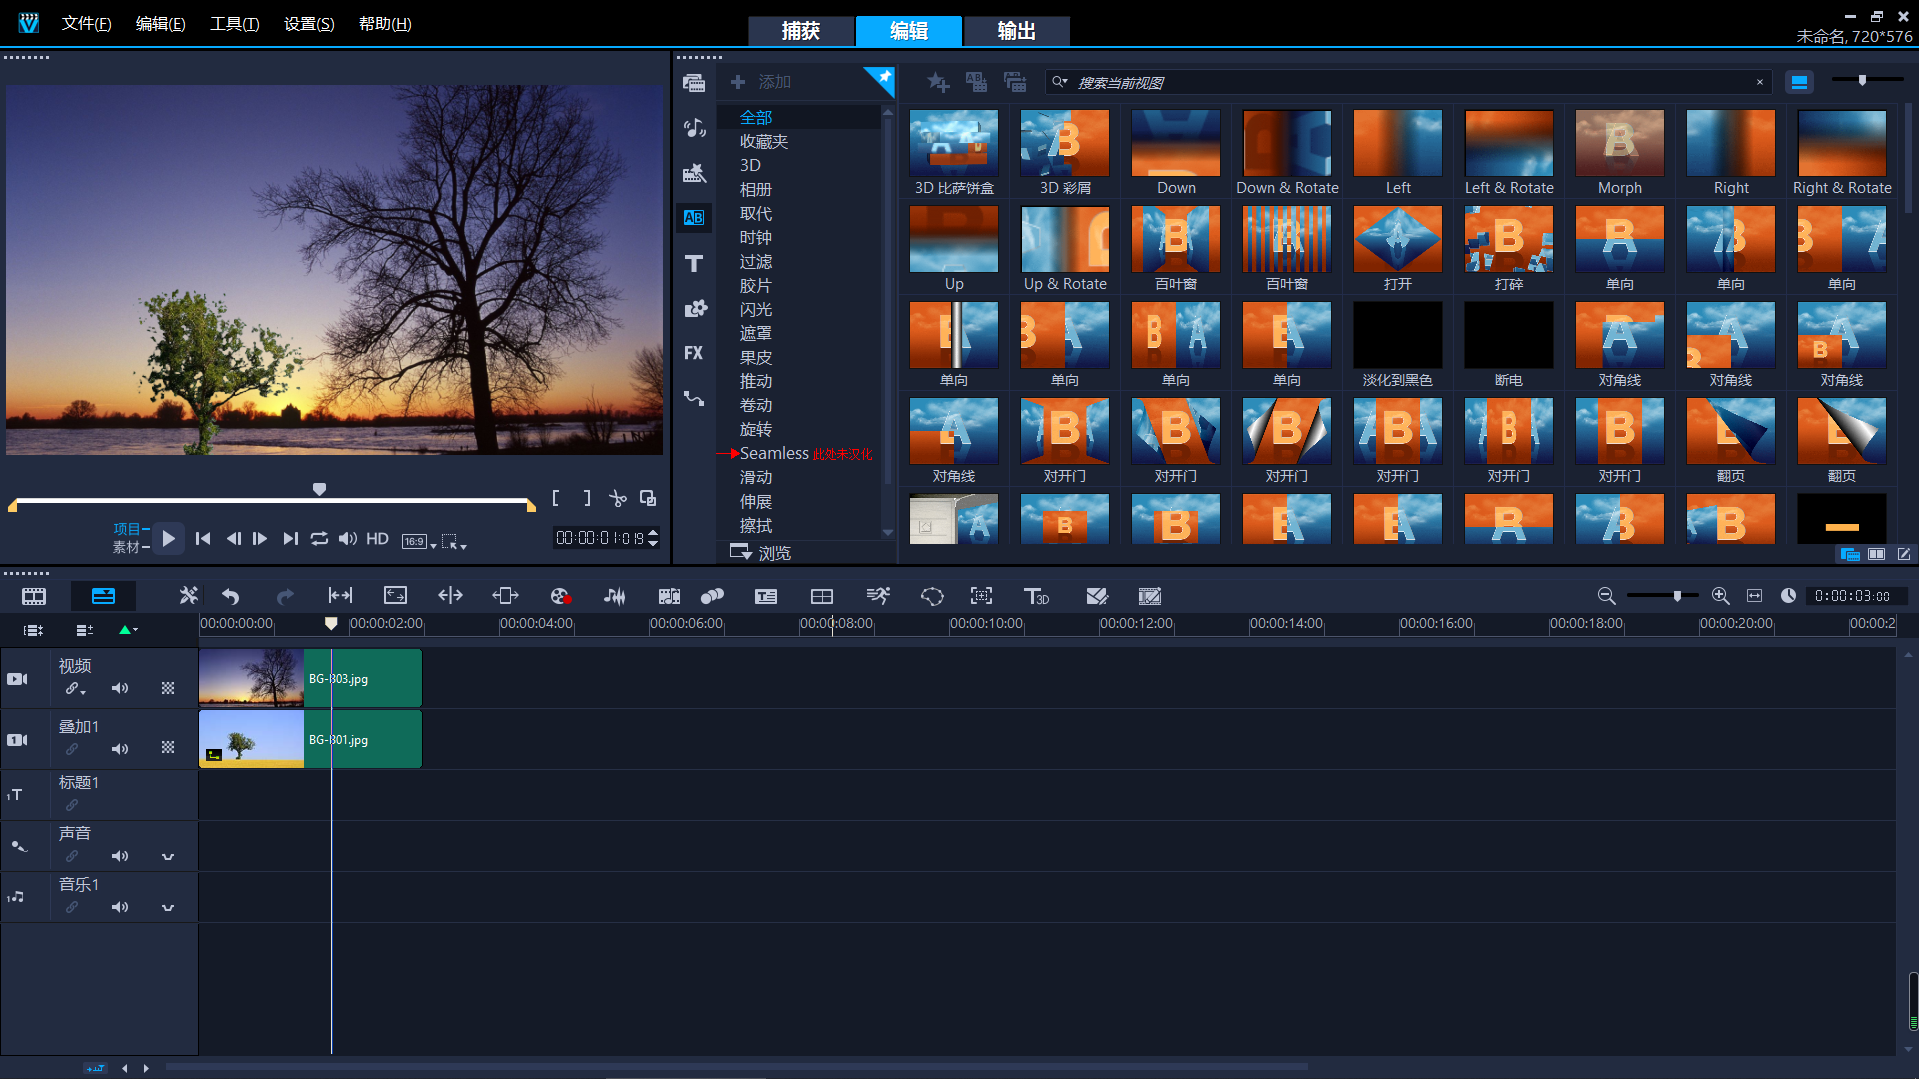Open the Media library panel icon
Screen dimensions: 1919x1079
(x=694, y=83)
